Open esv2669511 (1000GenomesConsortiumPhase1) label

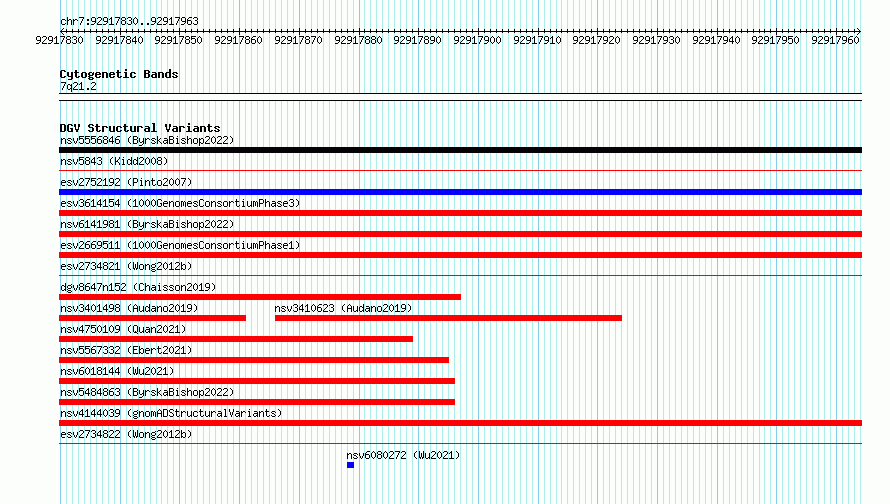point(180,245)
